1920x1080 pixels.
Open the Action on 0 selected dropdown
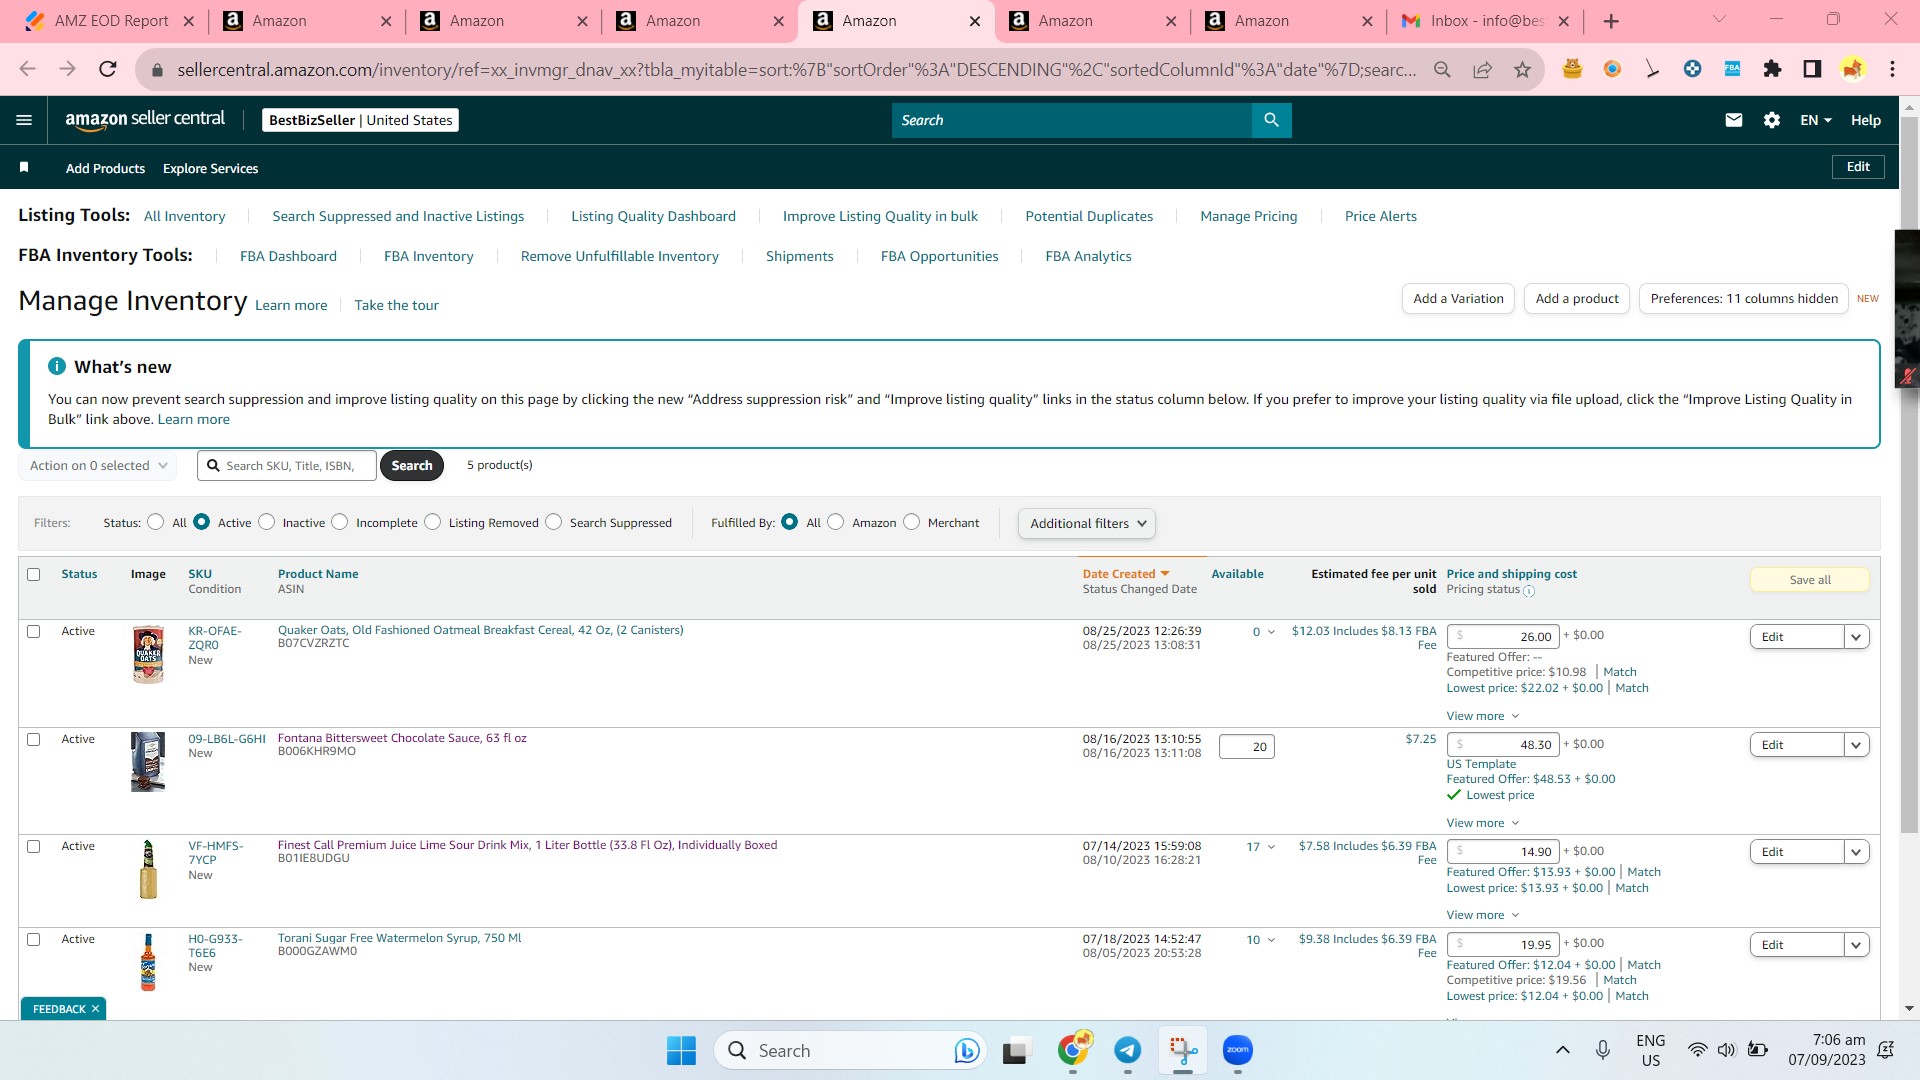[x=97, y=465]
